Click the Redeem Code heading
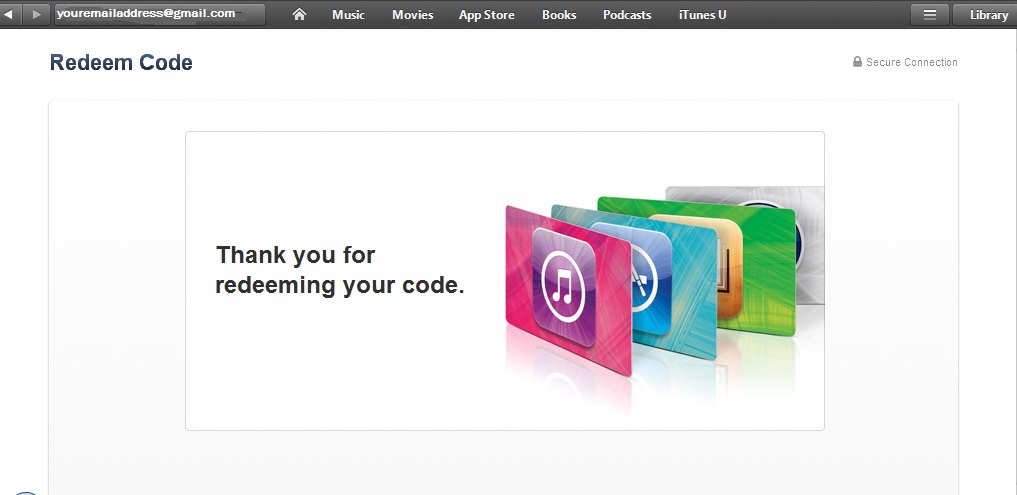Image resolution: width=1017 pixels, height=495 pixels. tap(121, 62)
